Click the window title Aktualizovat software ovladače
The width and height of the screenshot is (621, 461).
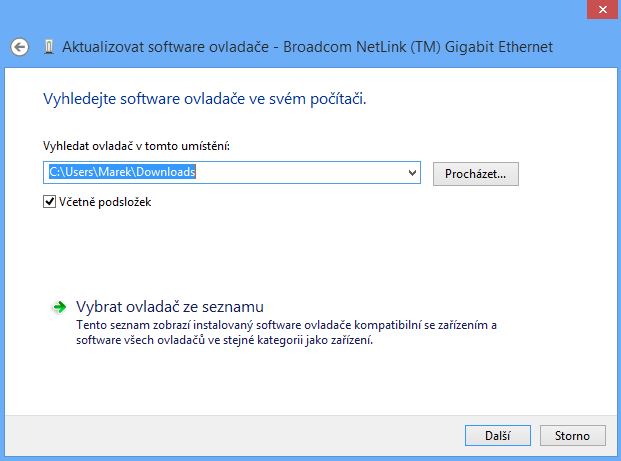point(166,47)
